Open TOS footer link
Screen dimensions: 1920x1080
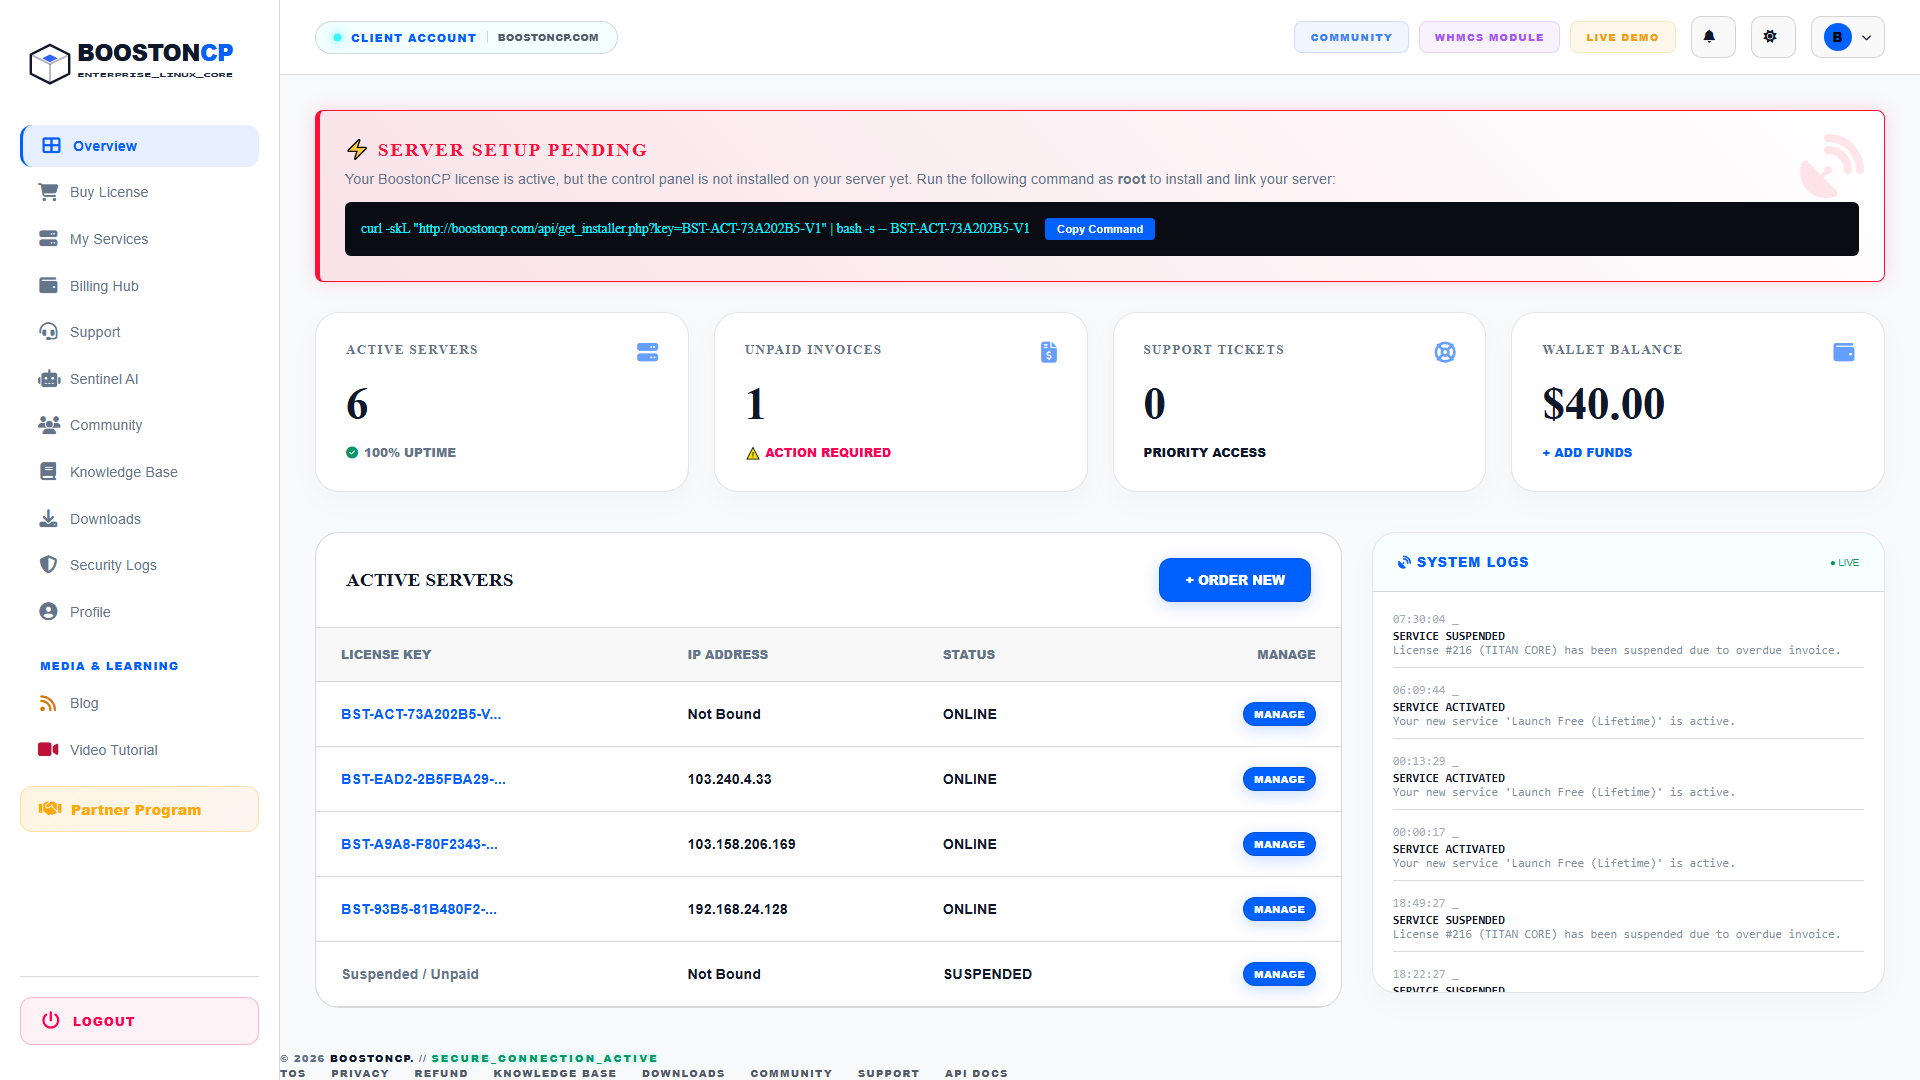(x=293, y=1073)
